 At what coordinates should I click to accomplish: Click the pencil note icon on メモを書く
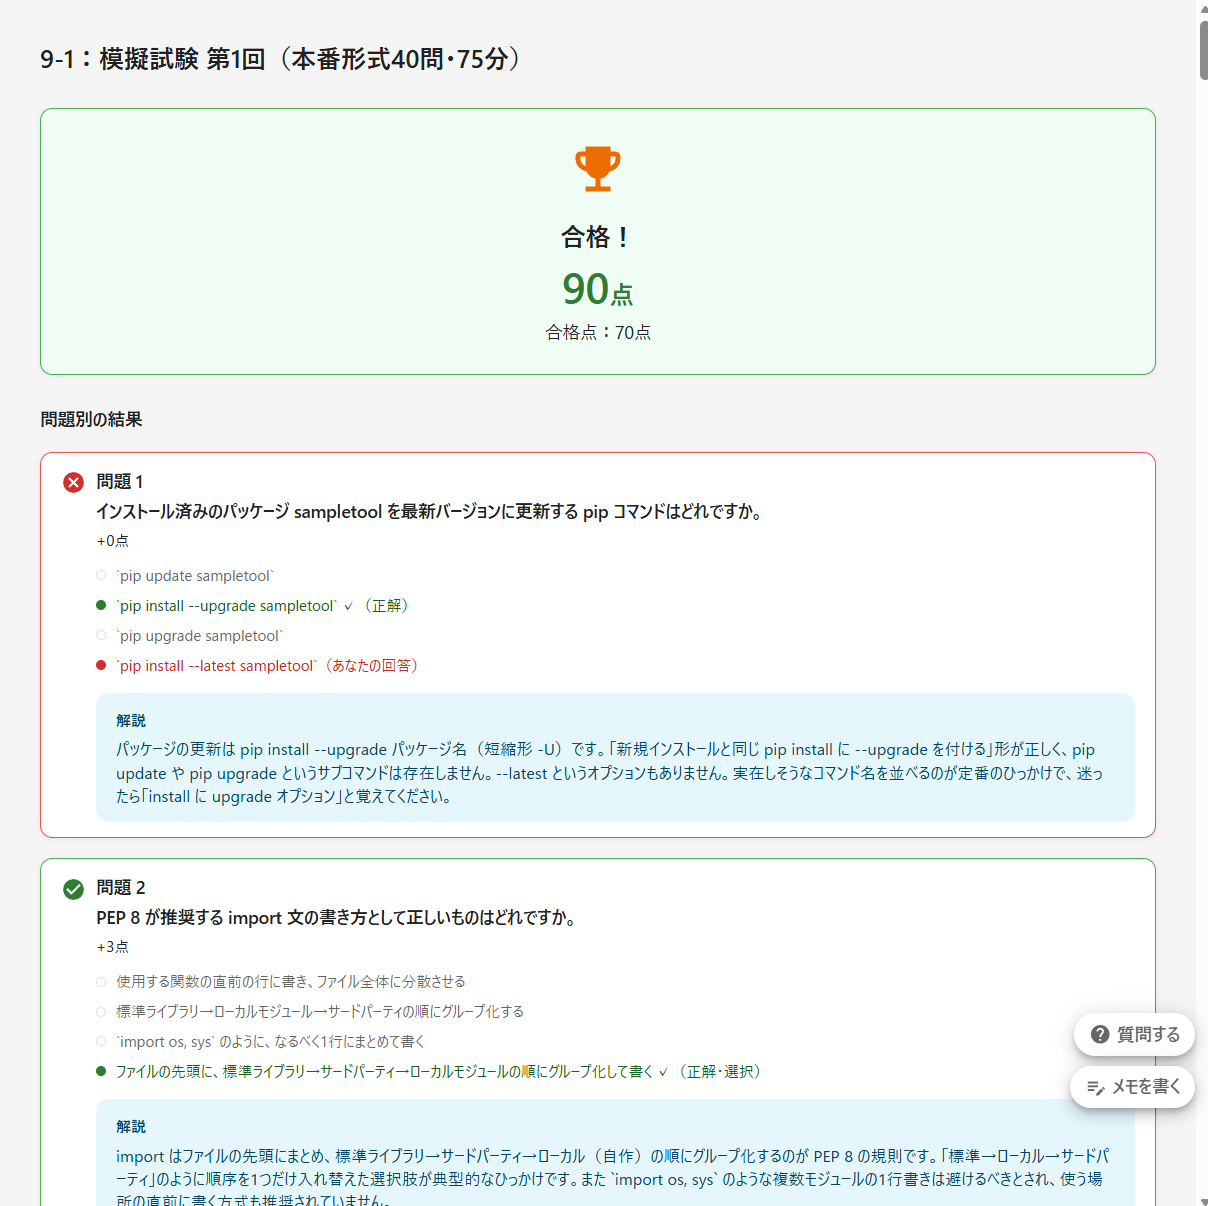pos(1096,1087)
